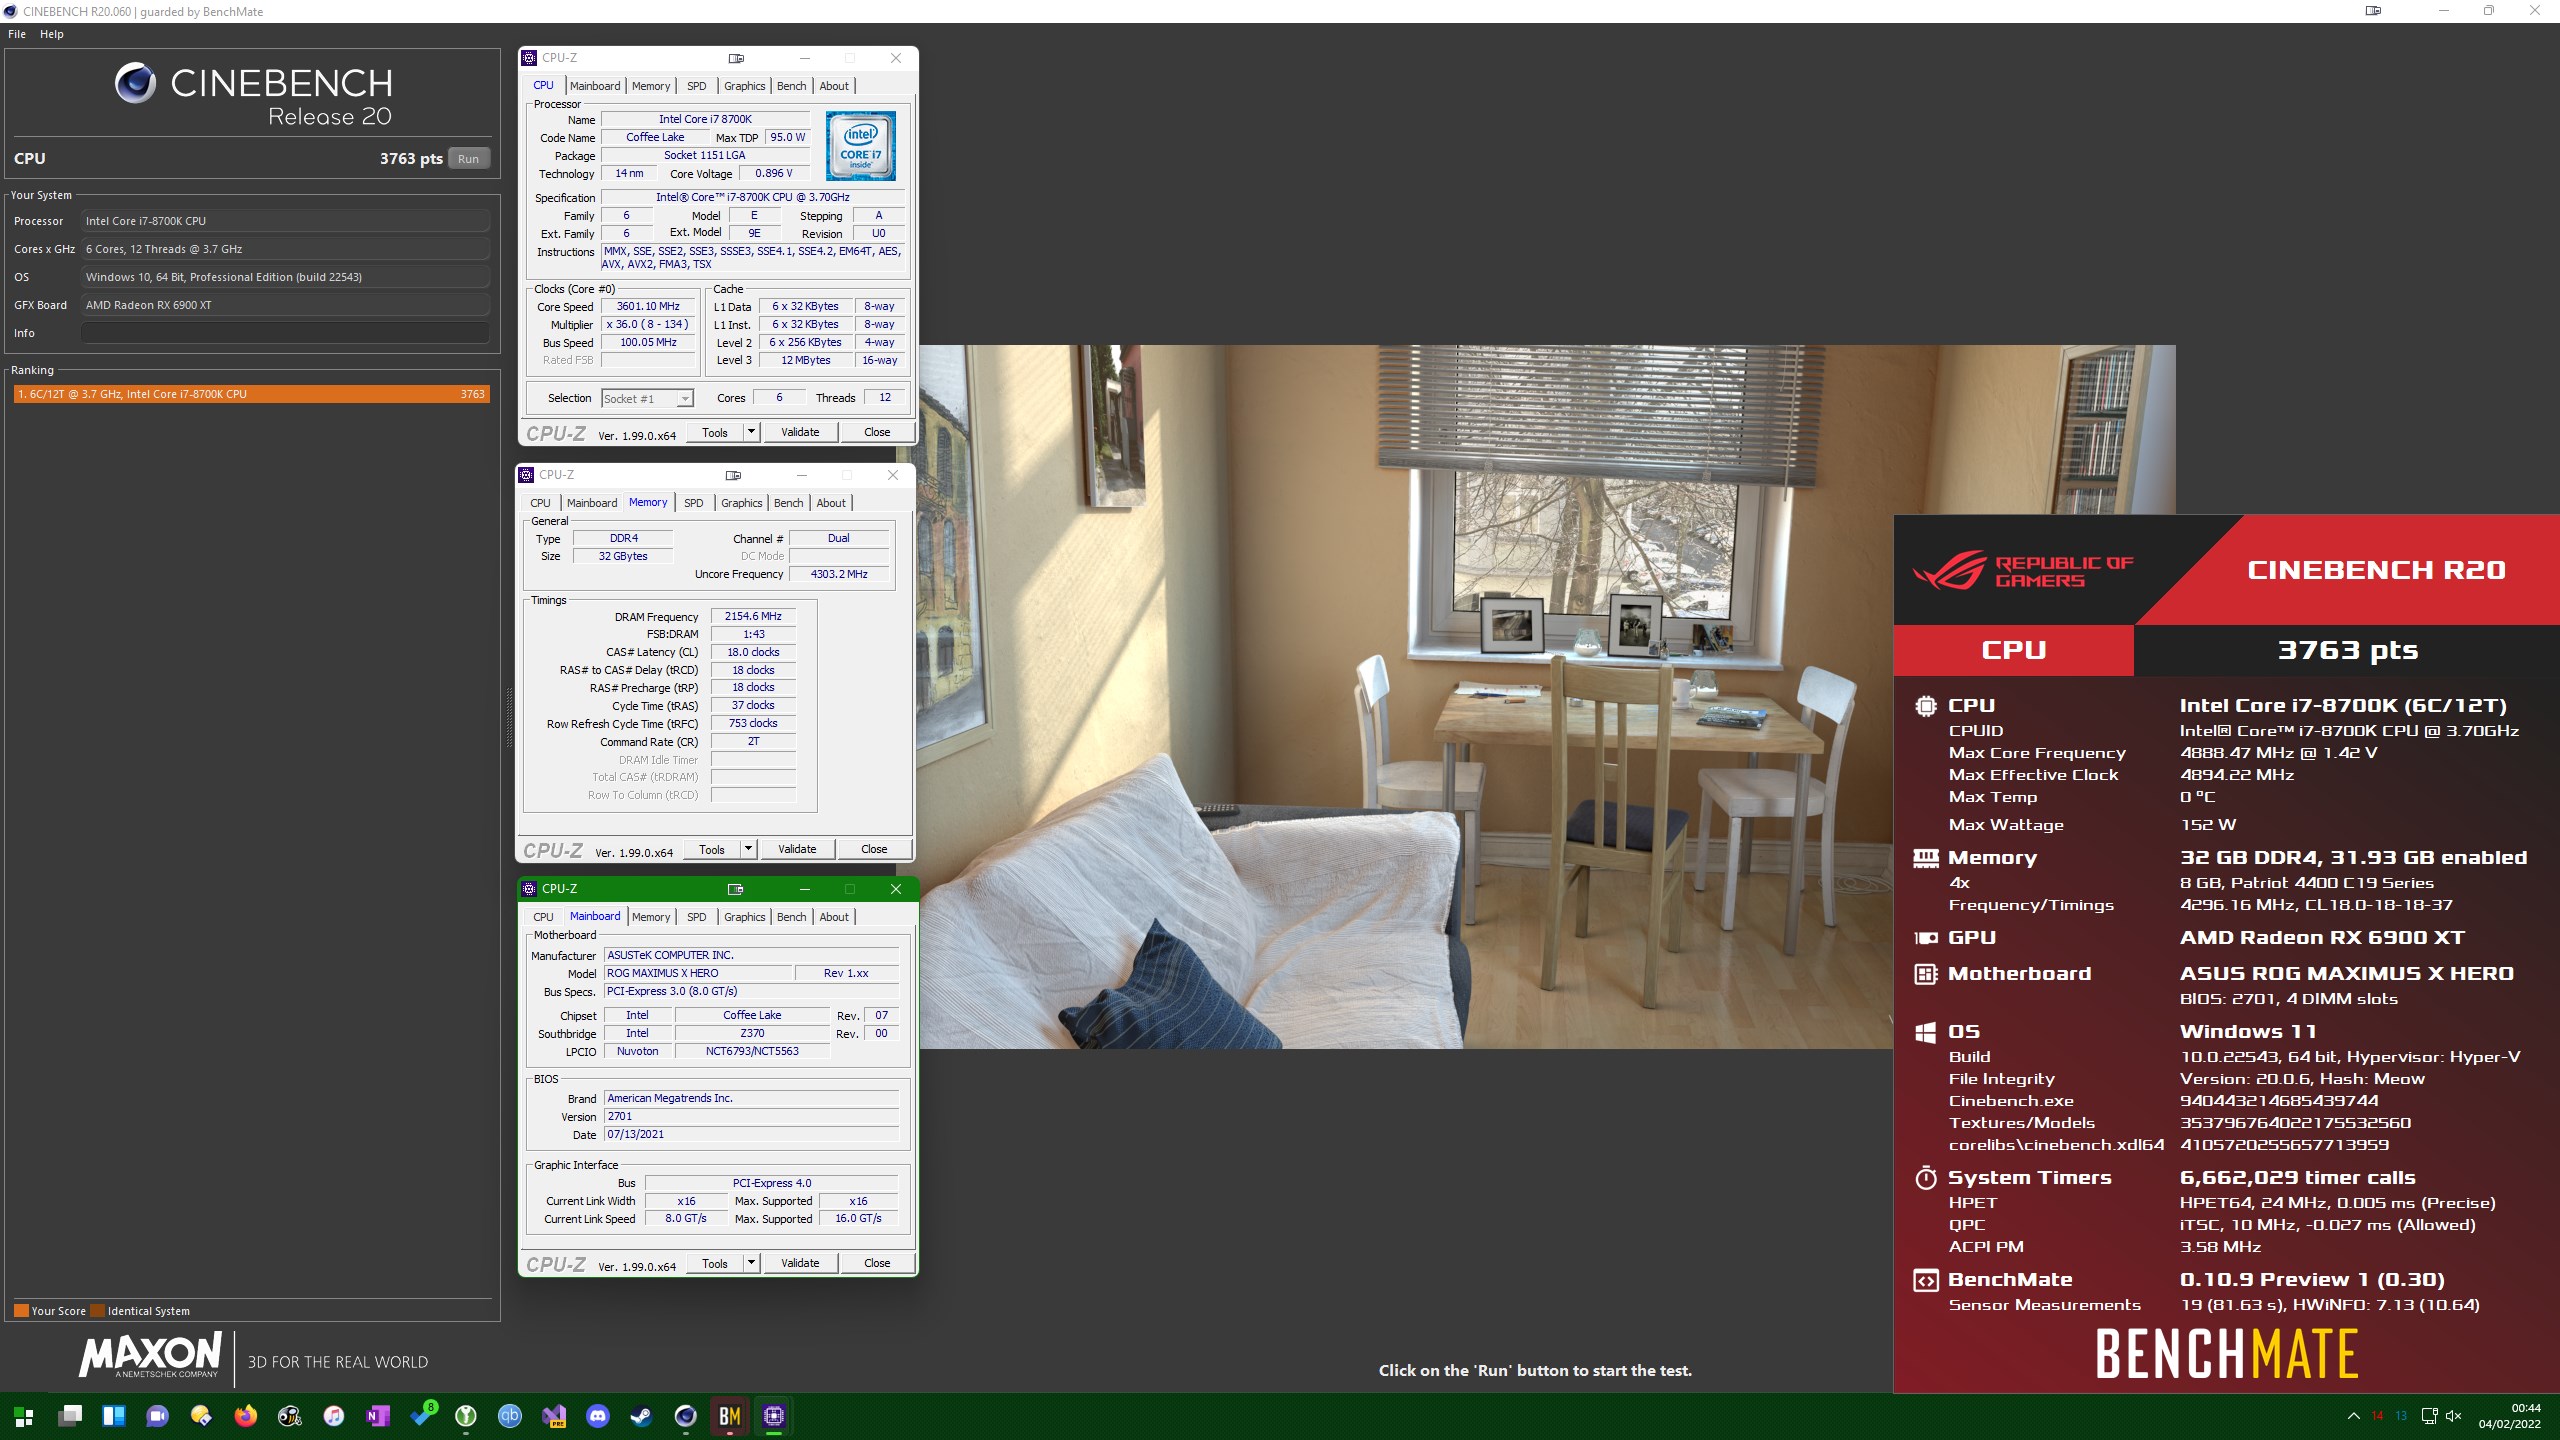This screenshot has width=2560, height=1440.
Task: Click Validate in top CPU-Z window
Action: [x=800, y=432]
